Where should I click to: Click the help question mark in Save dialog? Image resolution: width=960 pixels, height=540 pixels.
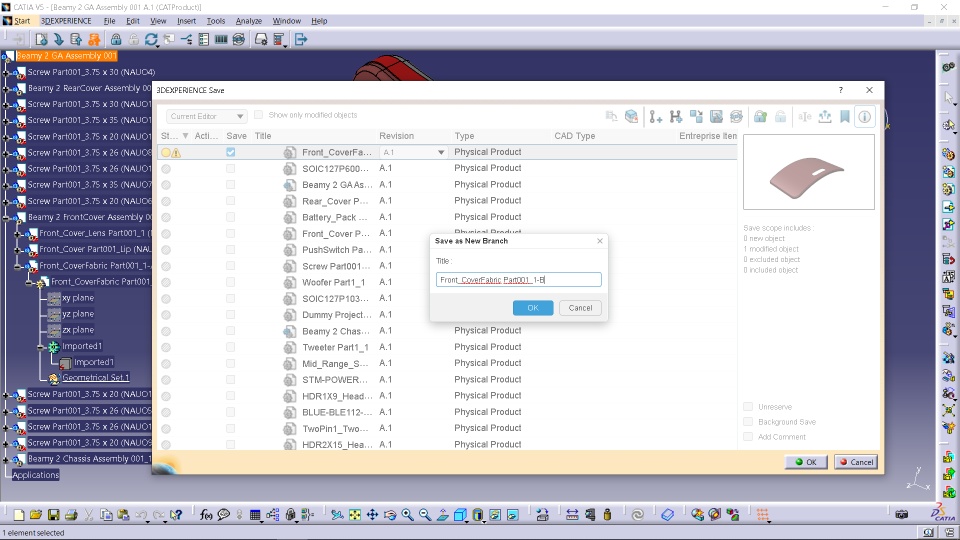point(841,90)
